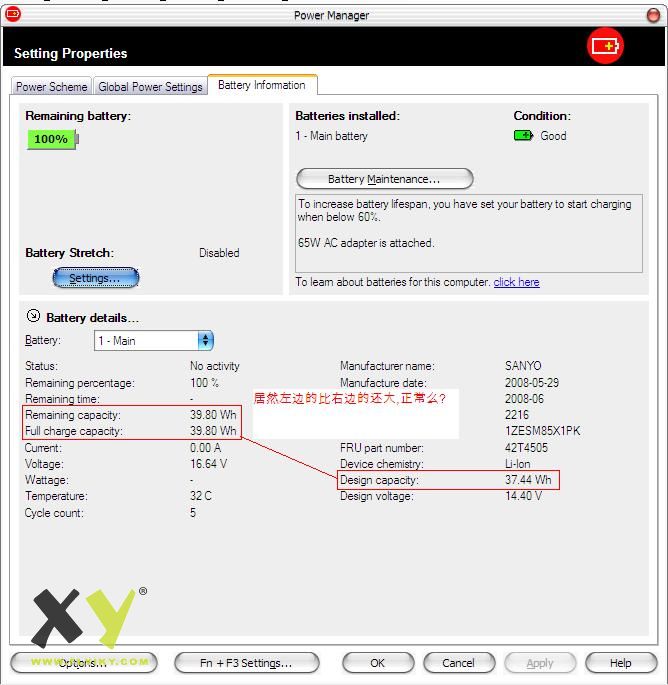Click the '42T4505' FRU part number
This screenshot has width=668, height=685.
[526, 447]
